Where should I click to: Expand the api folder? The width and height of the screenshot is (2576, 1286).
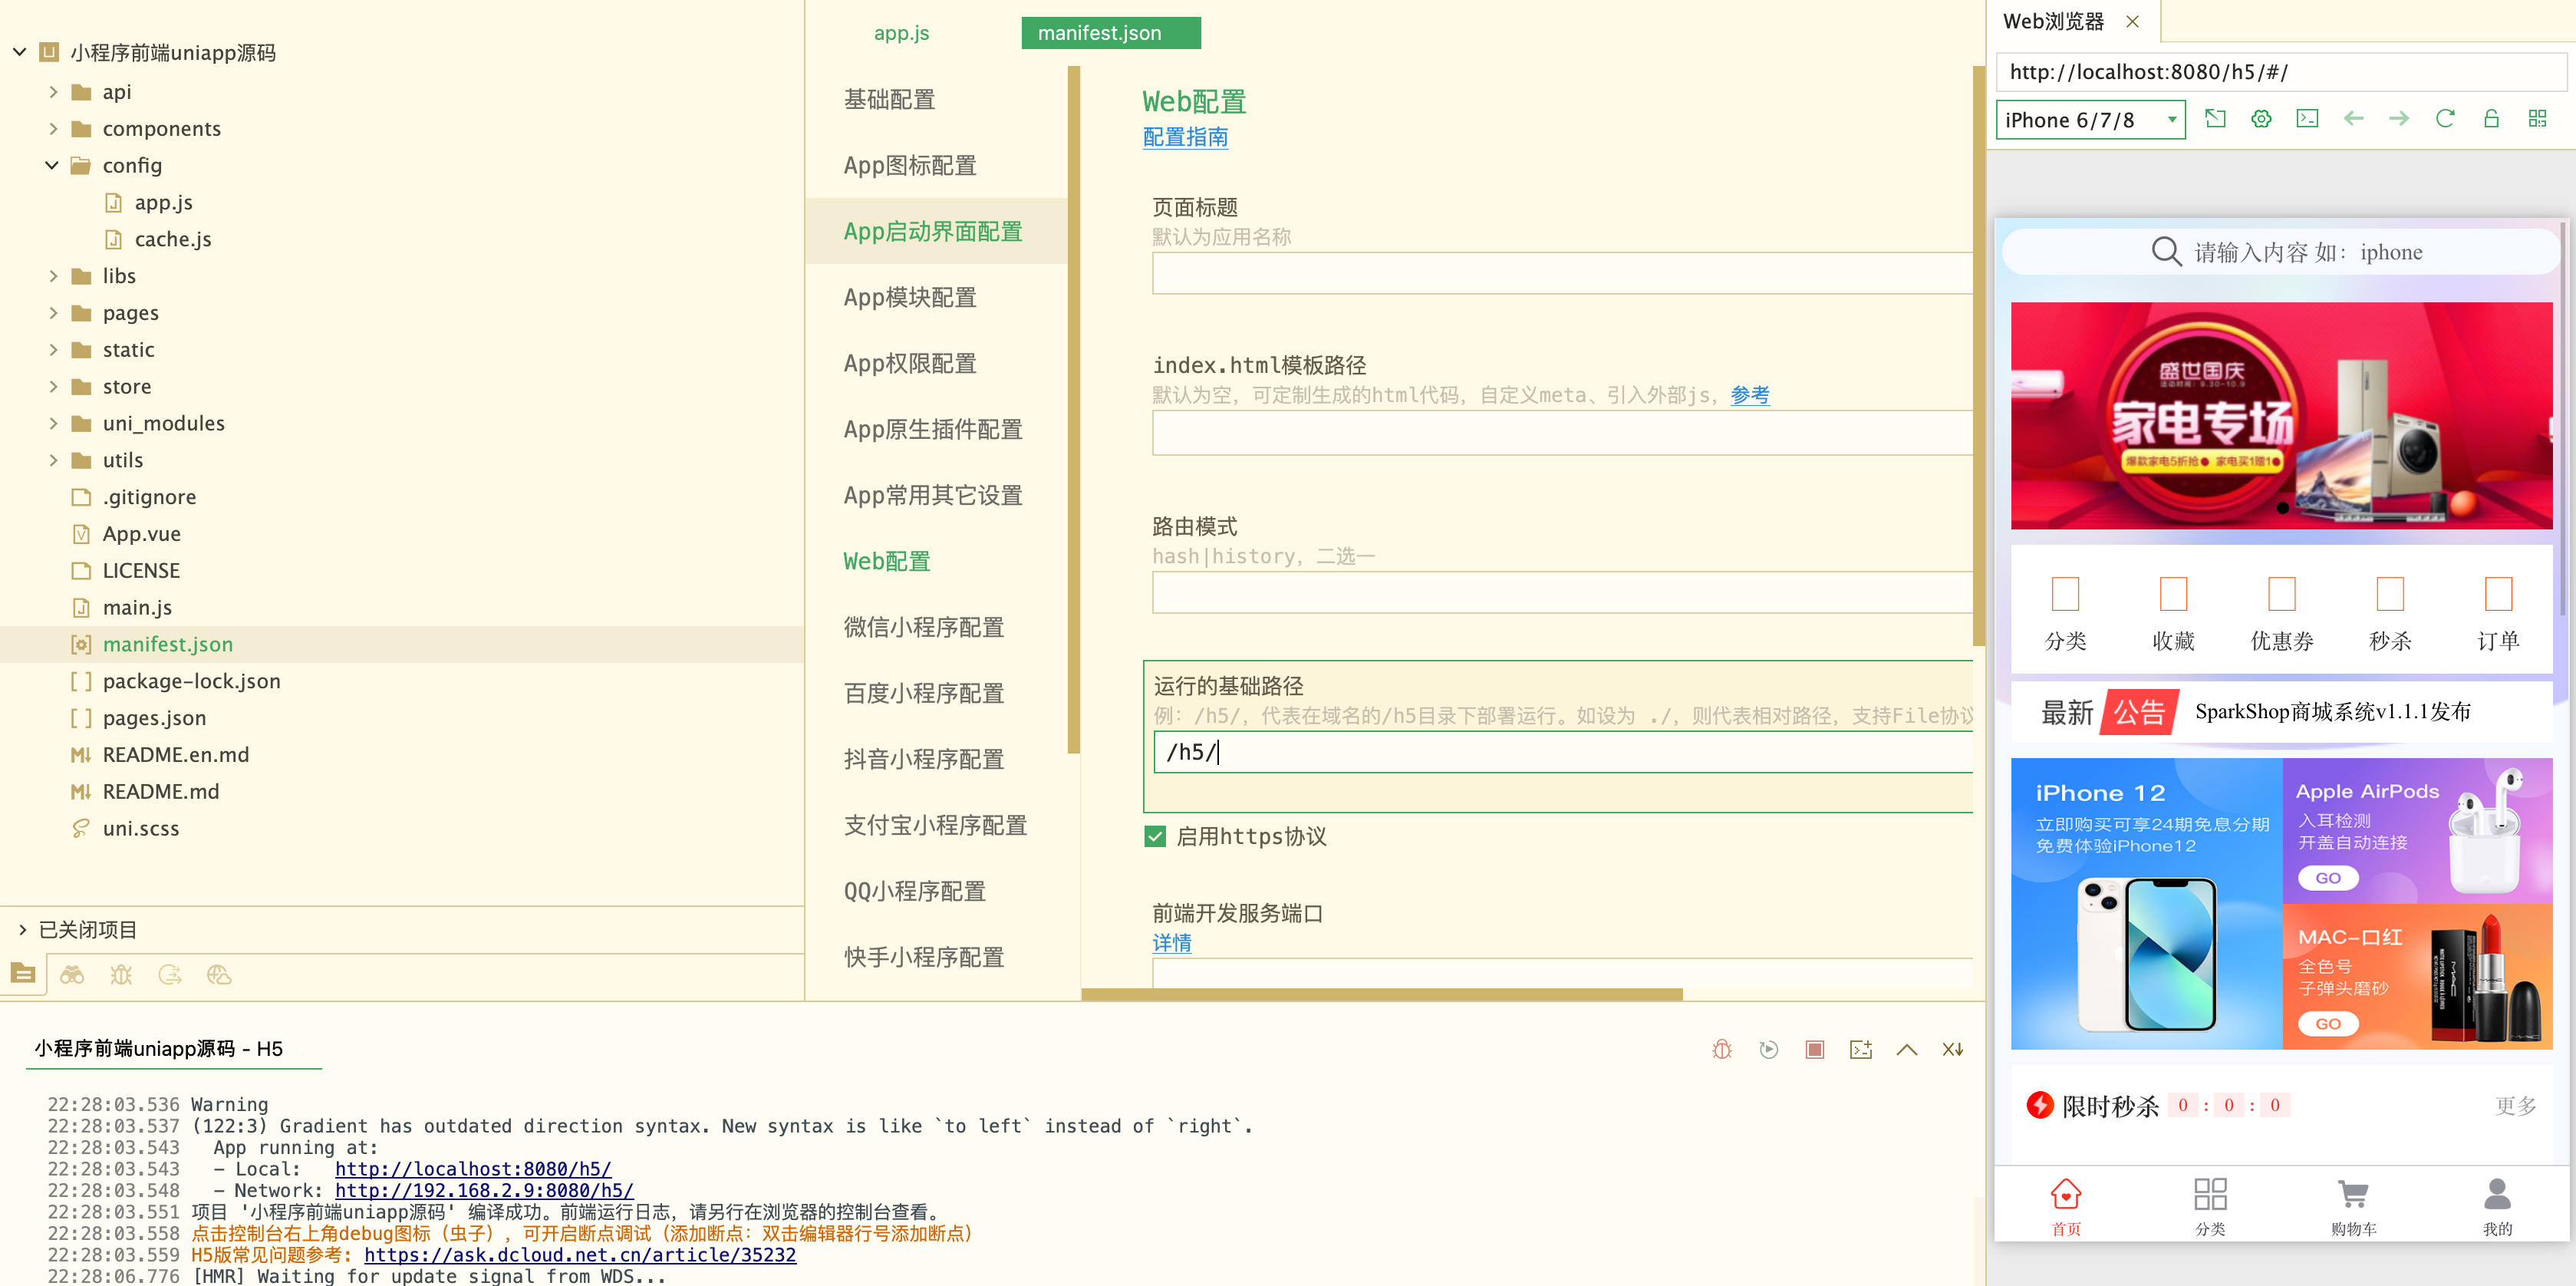point(52,92)
